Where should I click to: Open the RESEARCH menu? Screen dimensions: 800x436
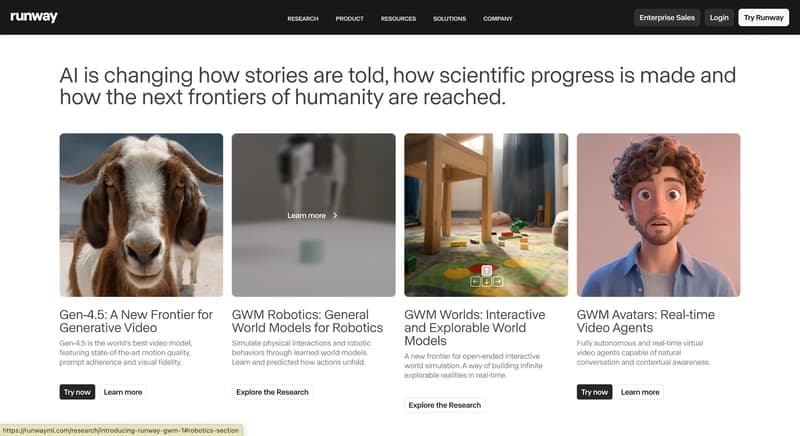(303, 18)
